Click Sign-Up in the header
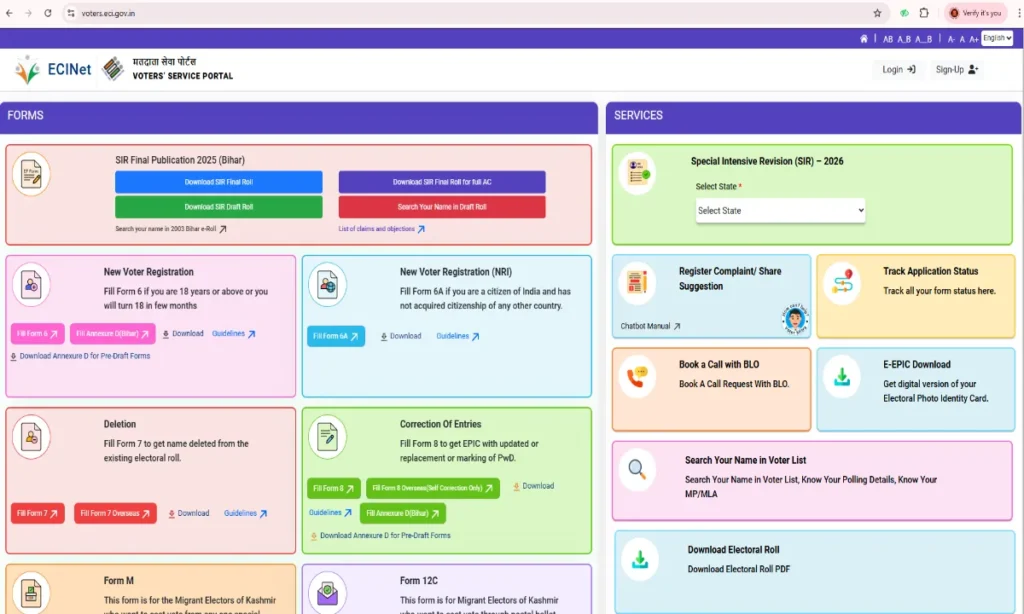 (x=956, y=70)
